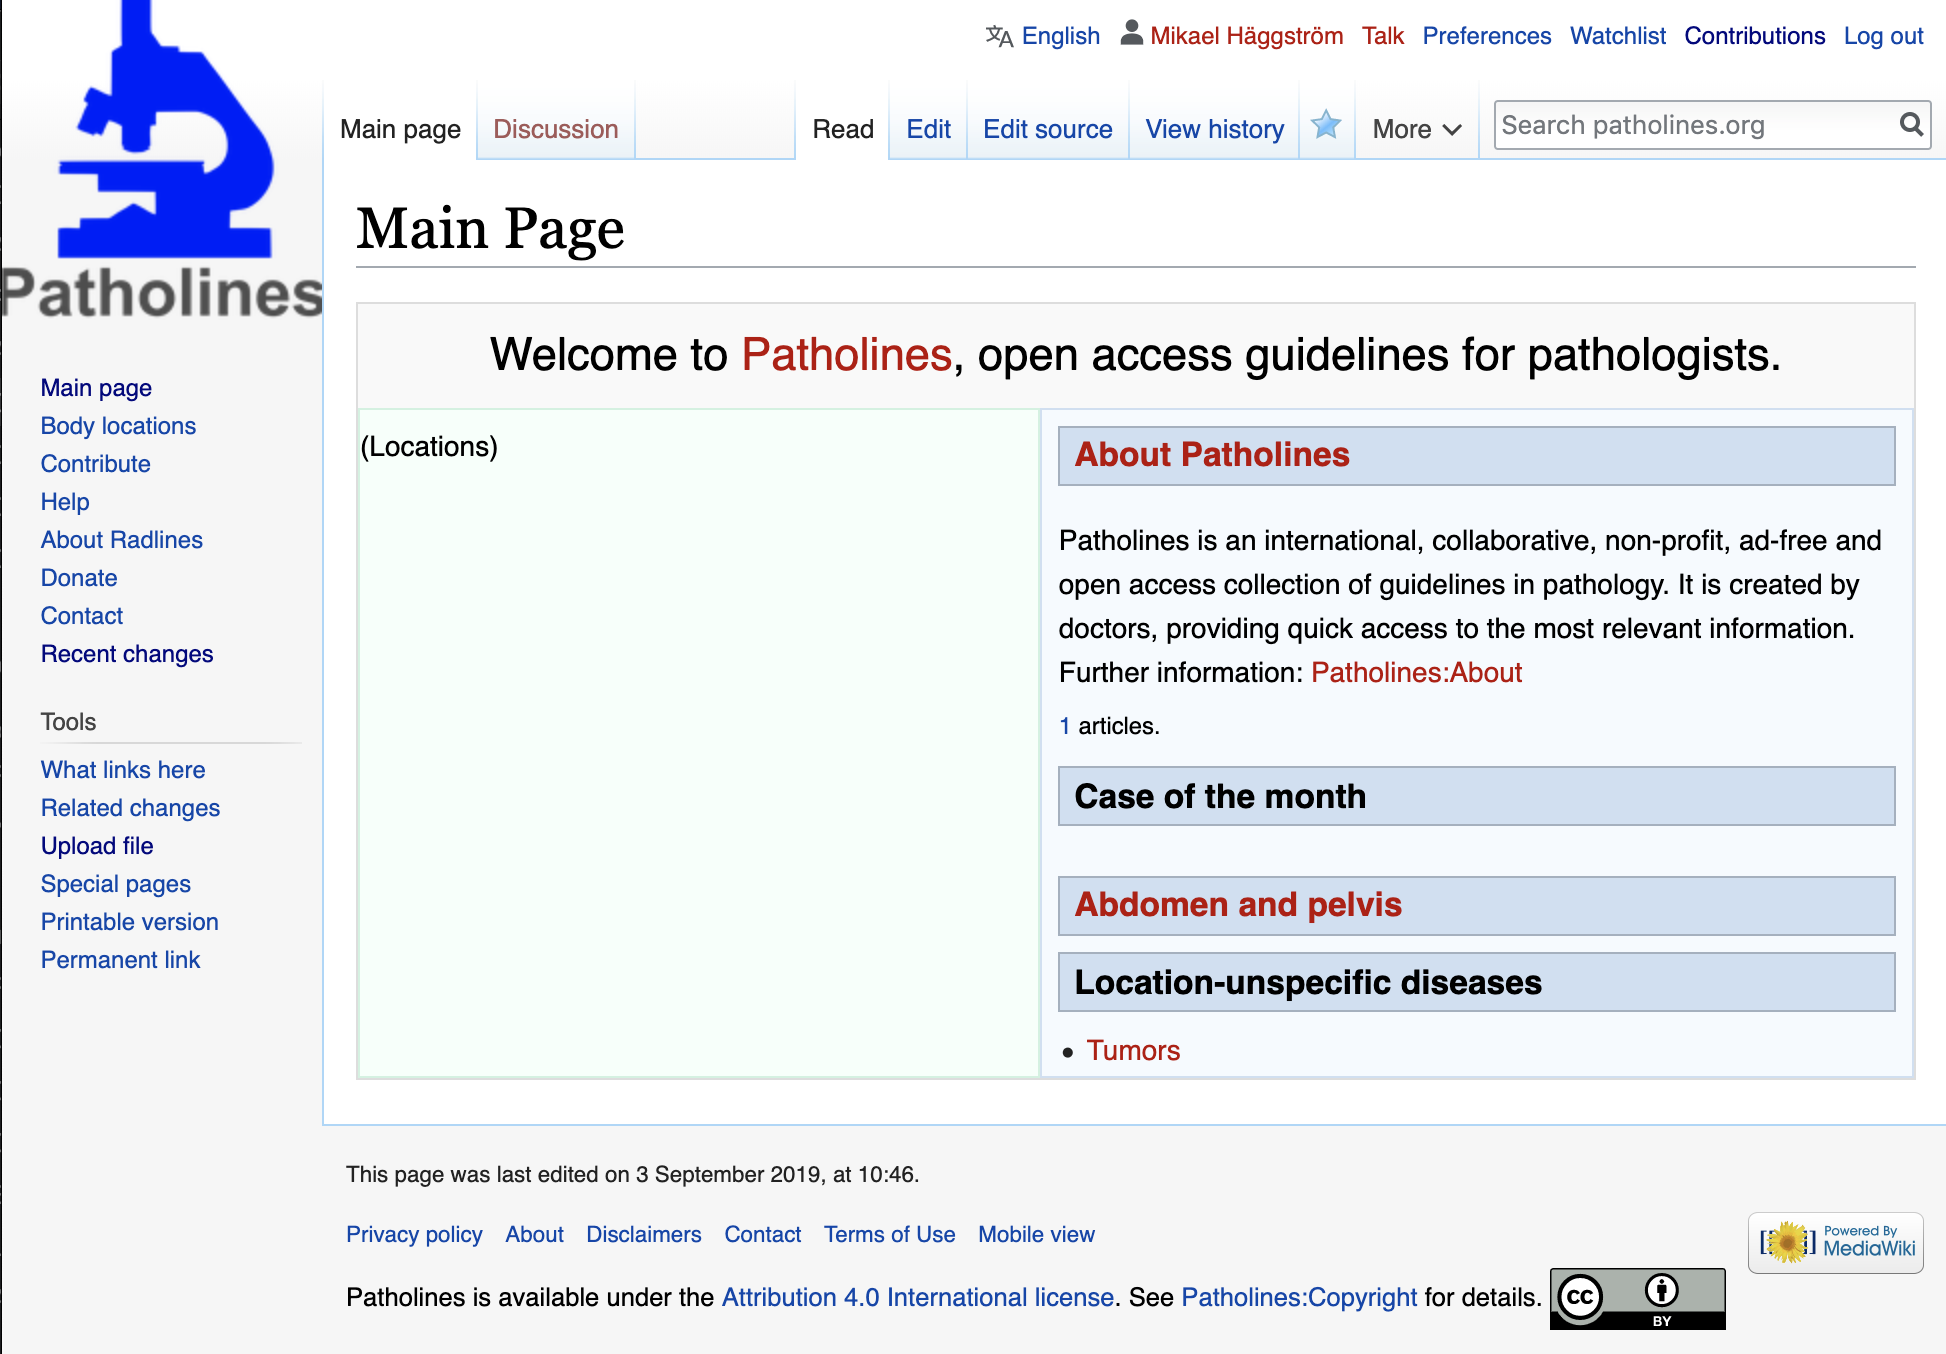Open the Patholines:Copyright link
The height and width of the screenshot is (1354, 1946).
coord(1299,1298)
